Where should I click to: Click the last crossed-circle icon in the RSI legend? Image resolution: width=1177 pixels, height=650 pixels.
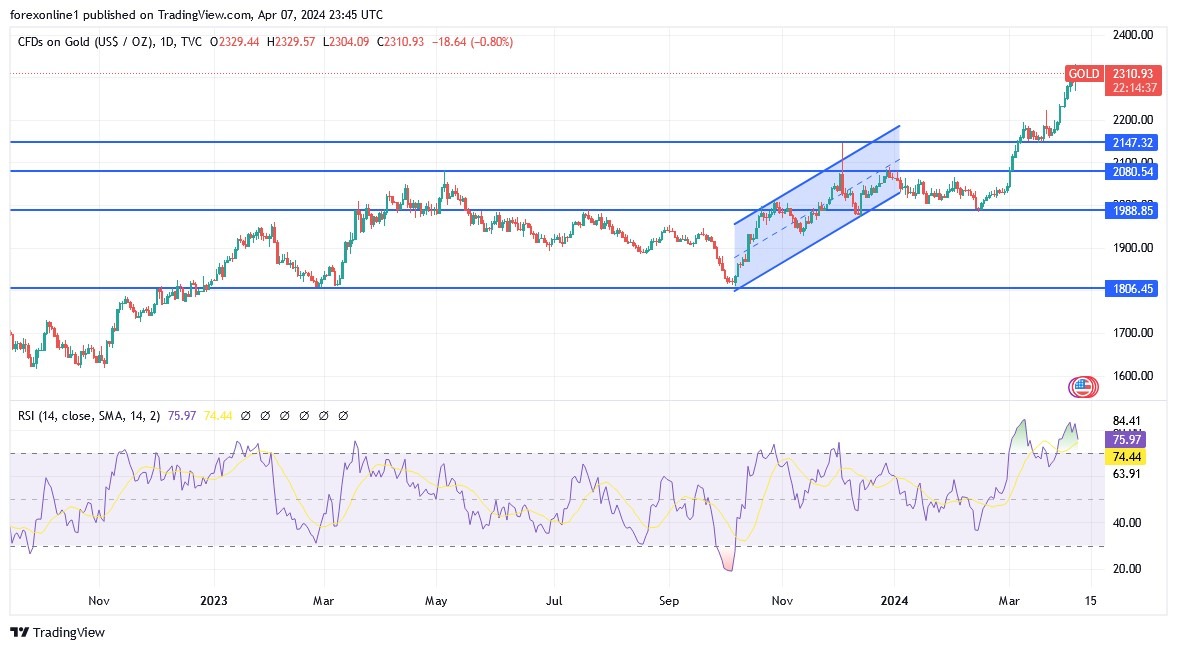coord(342,415)
